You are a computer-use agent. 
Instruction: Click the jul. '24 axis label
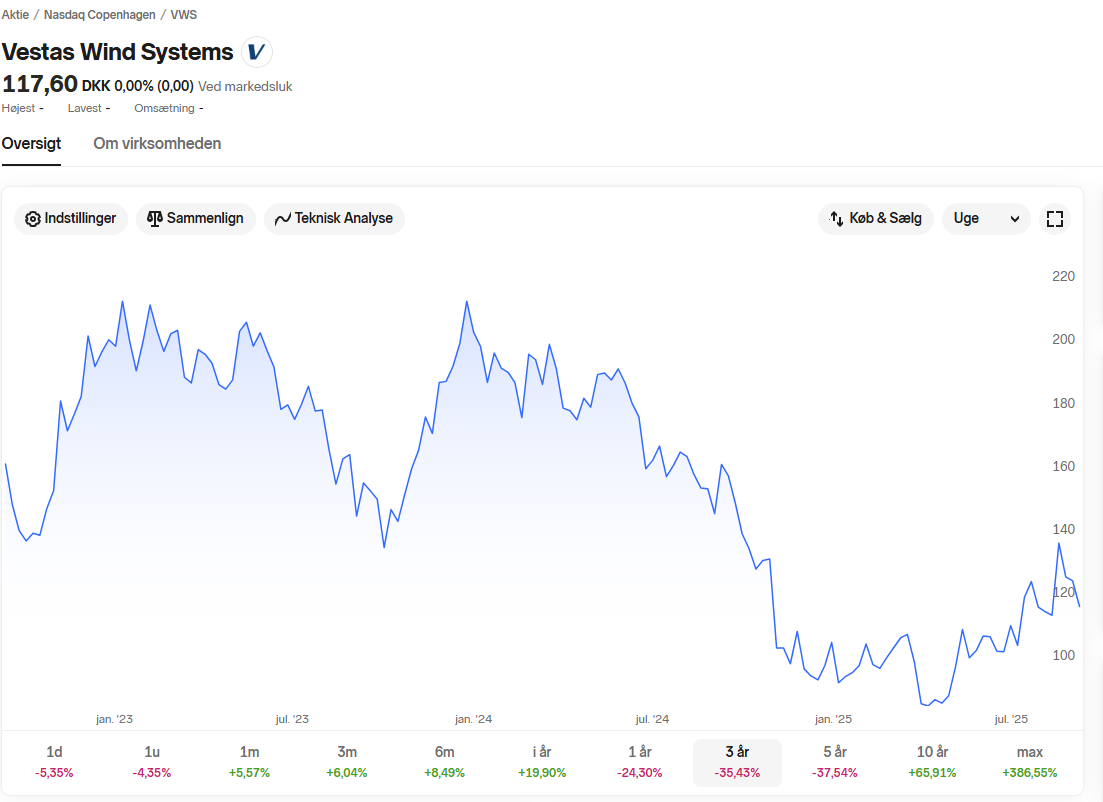652,719
